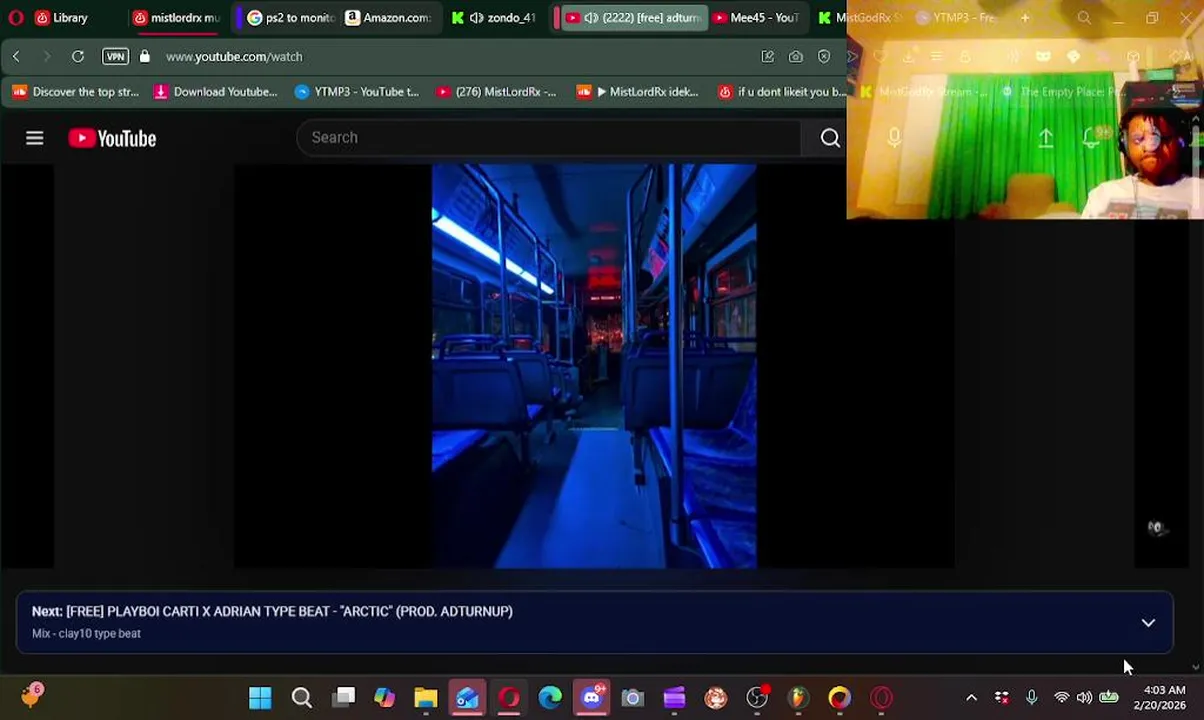This screenshot has width=1204, height=720.
Task: Open Discord from the taskbar
Action: coord(592,697)
